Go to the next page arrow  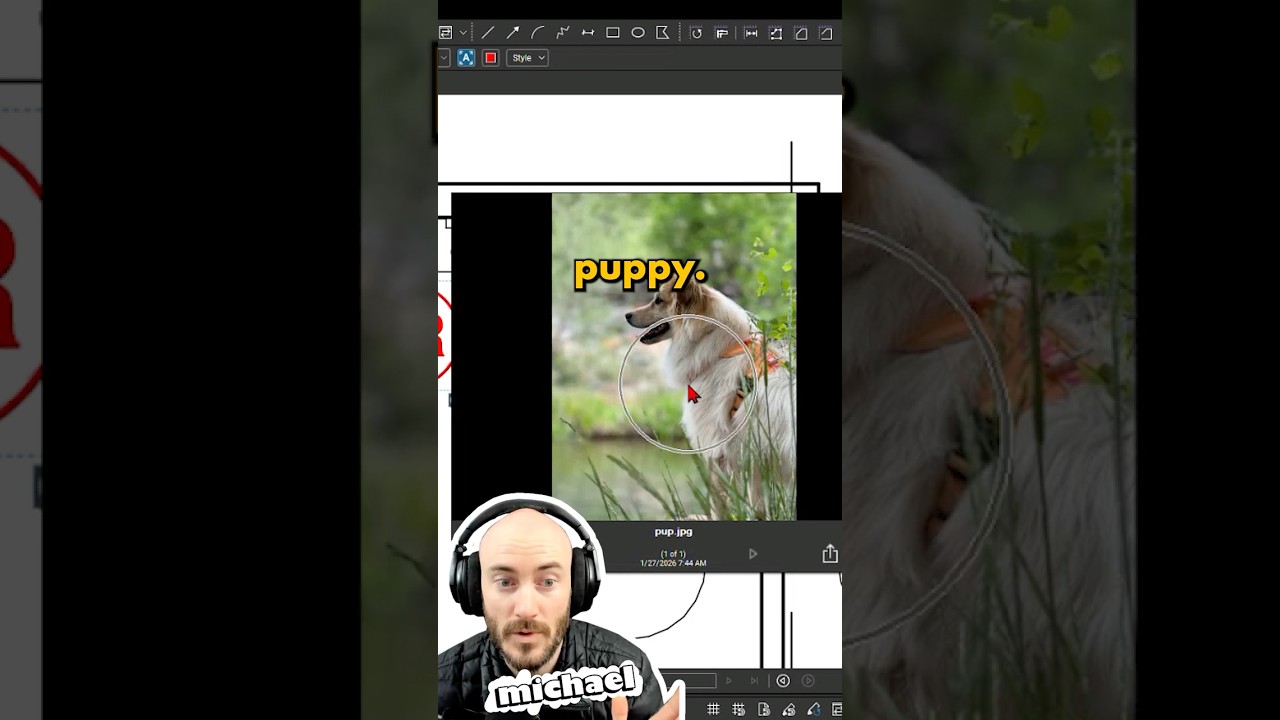click(x=728, y=681)
